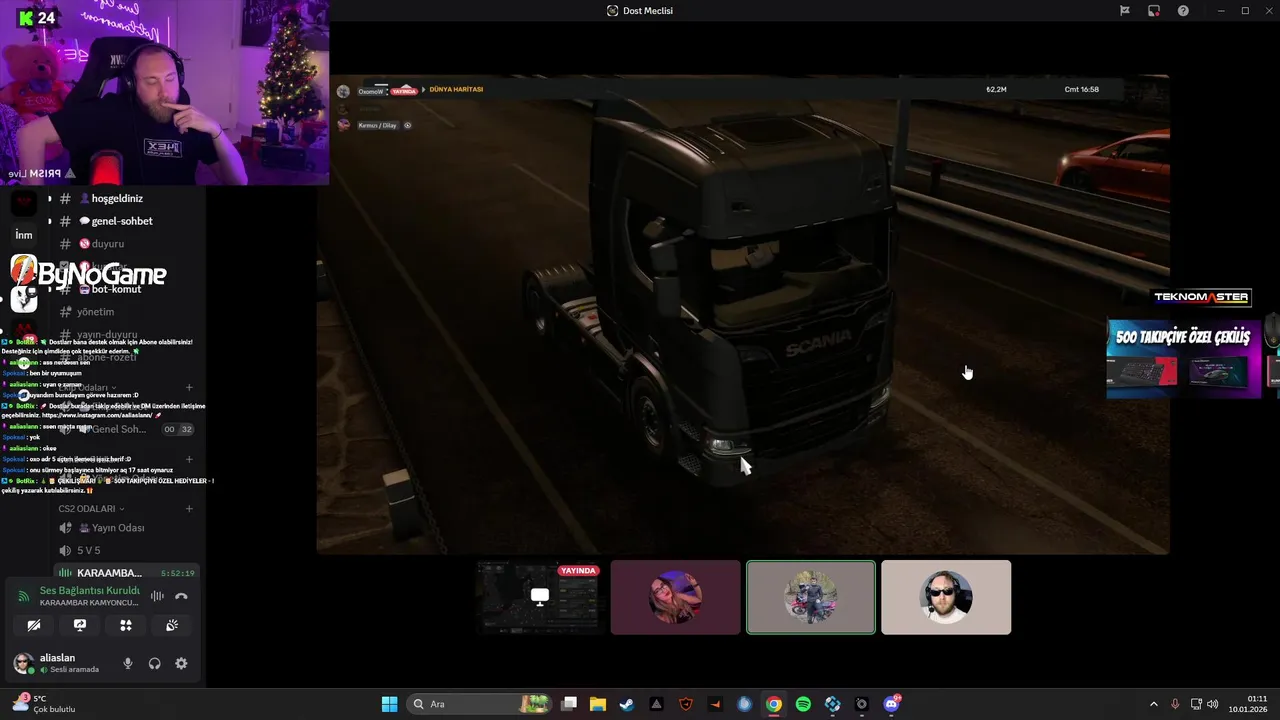Open Google Chrome from taskbar

(774, 704)
